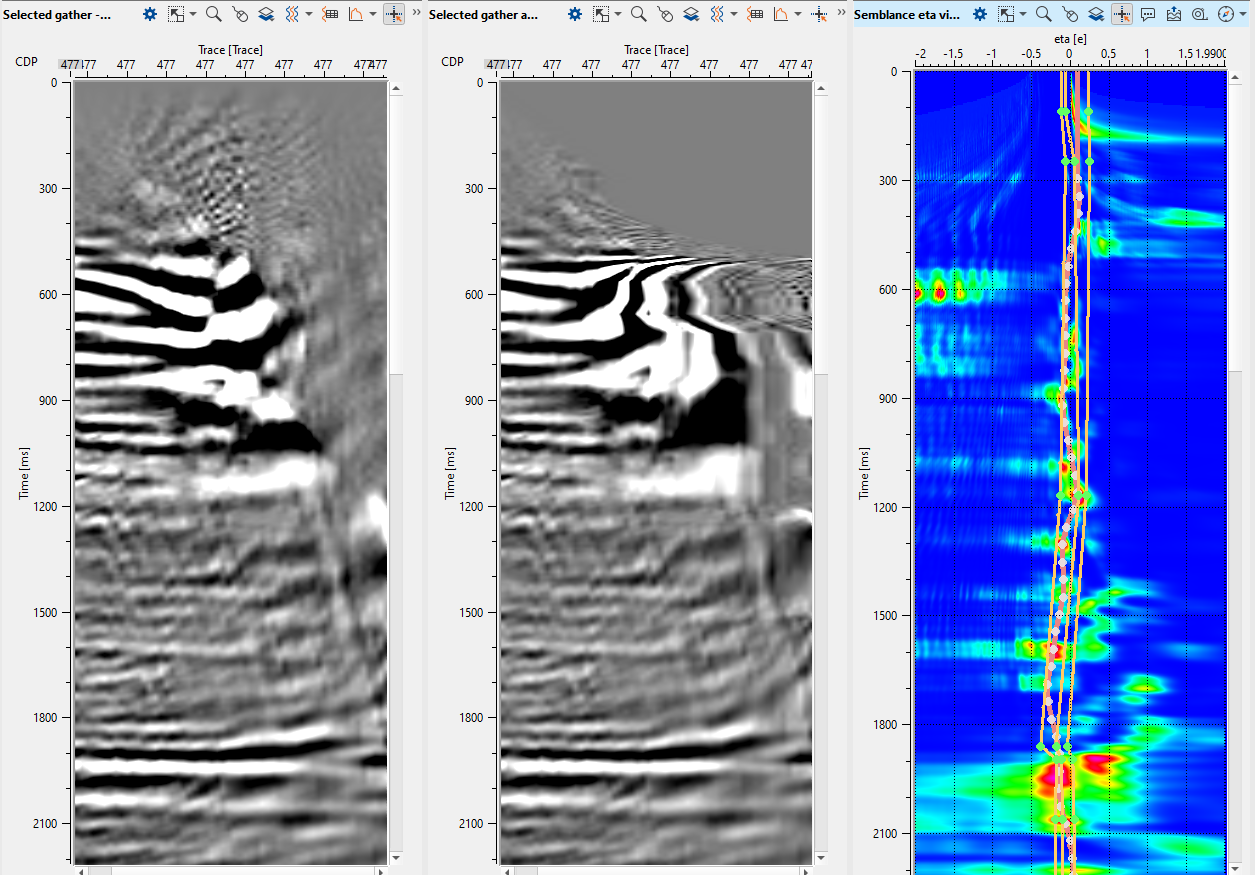Open layers icon in second Selected gather panel
Screen dimensions: 1255x875
(x=691, y=14)
